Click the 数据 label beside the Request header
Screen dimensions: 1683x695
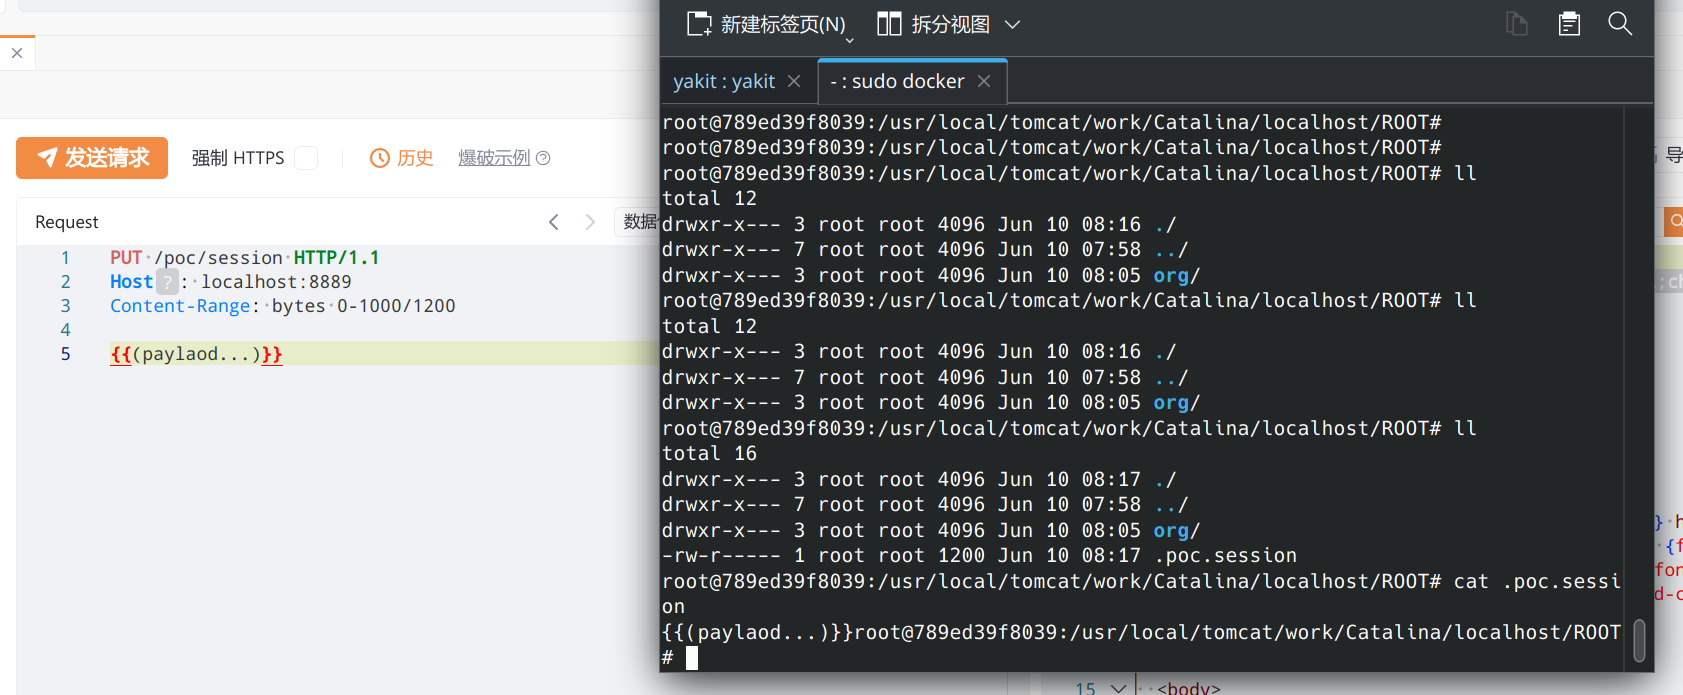click(640, 222)
